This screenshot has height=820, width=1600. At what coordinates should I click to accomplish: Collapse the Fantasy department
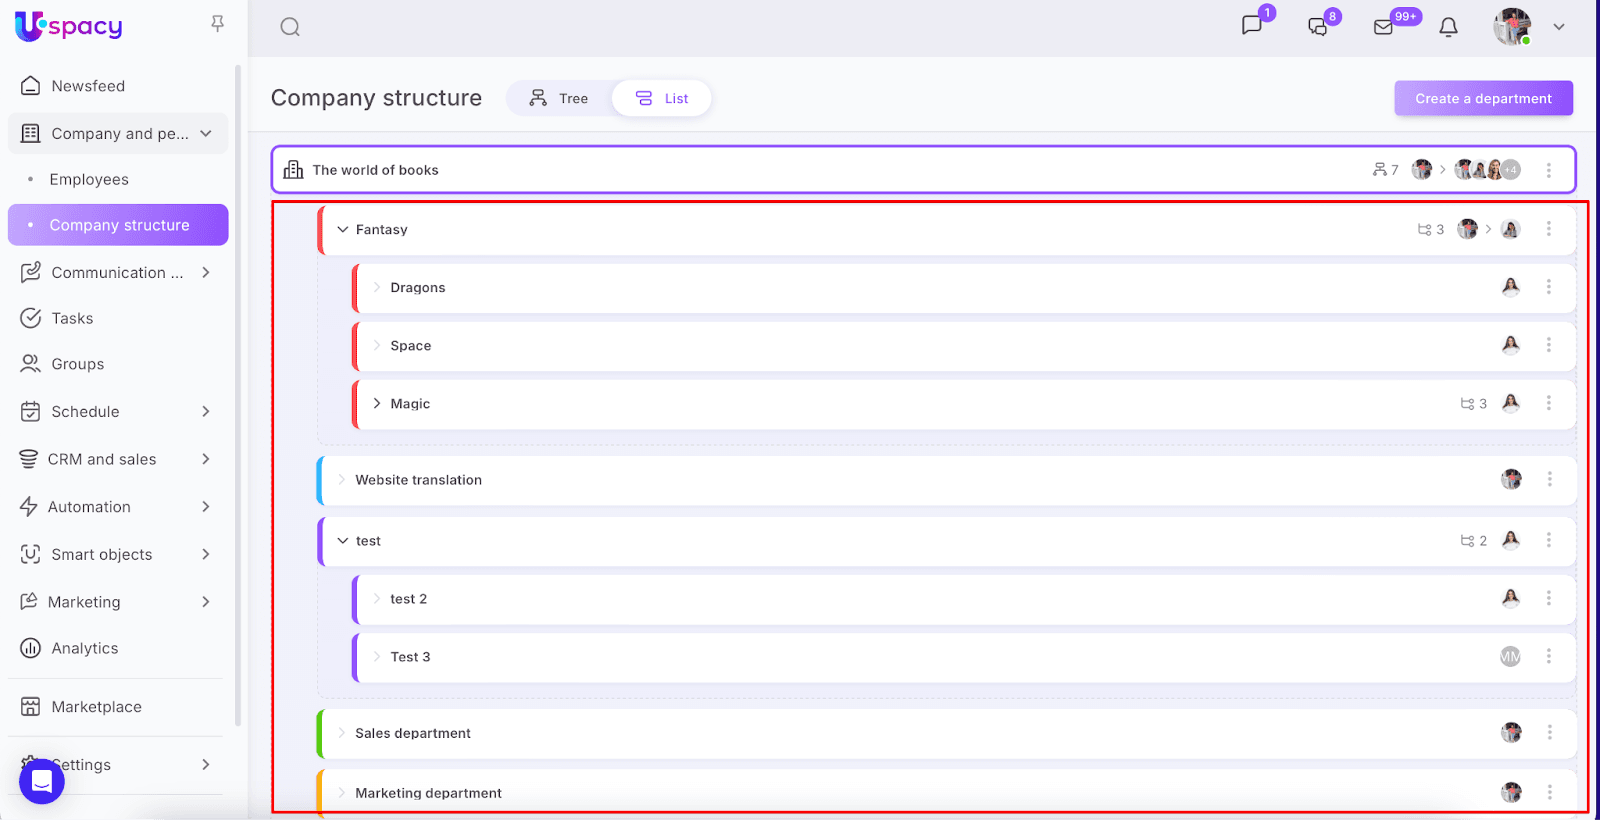pos(343,229)
